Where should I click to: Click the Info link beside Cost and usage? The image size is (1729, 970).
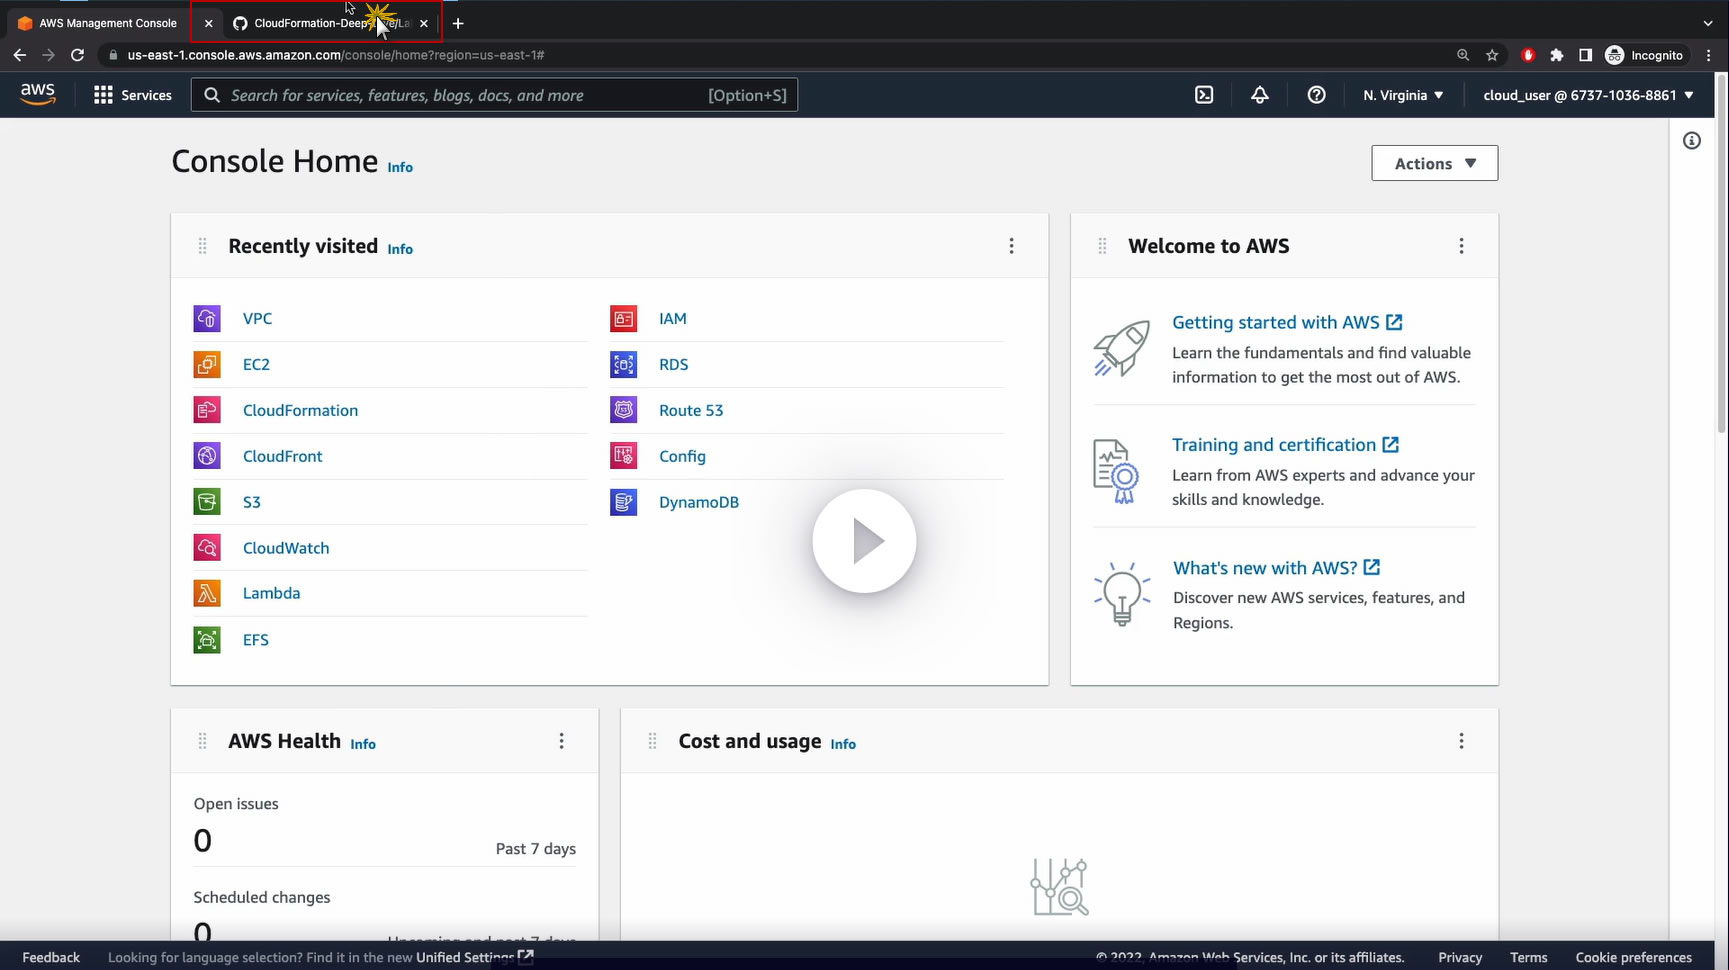click(x=843, y=744)
